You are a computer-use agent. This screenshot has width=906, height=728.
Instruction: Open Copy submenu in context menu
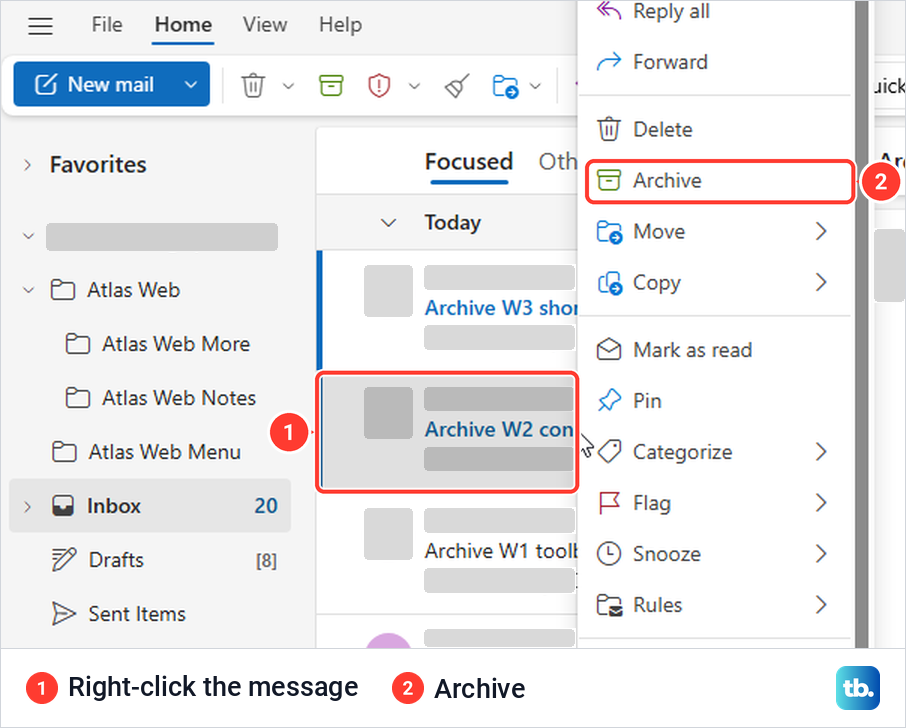(715, 283)
